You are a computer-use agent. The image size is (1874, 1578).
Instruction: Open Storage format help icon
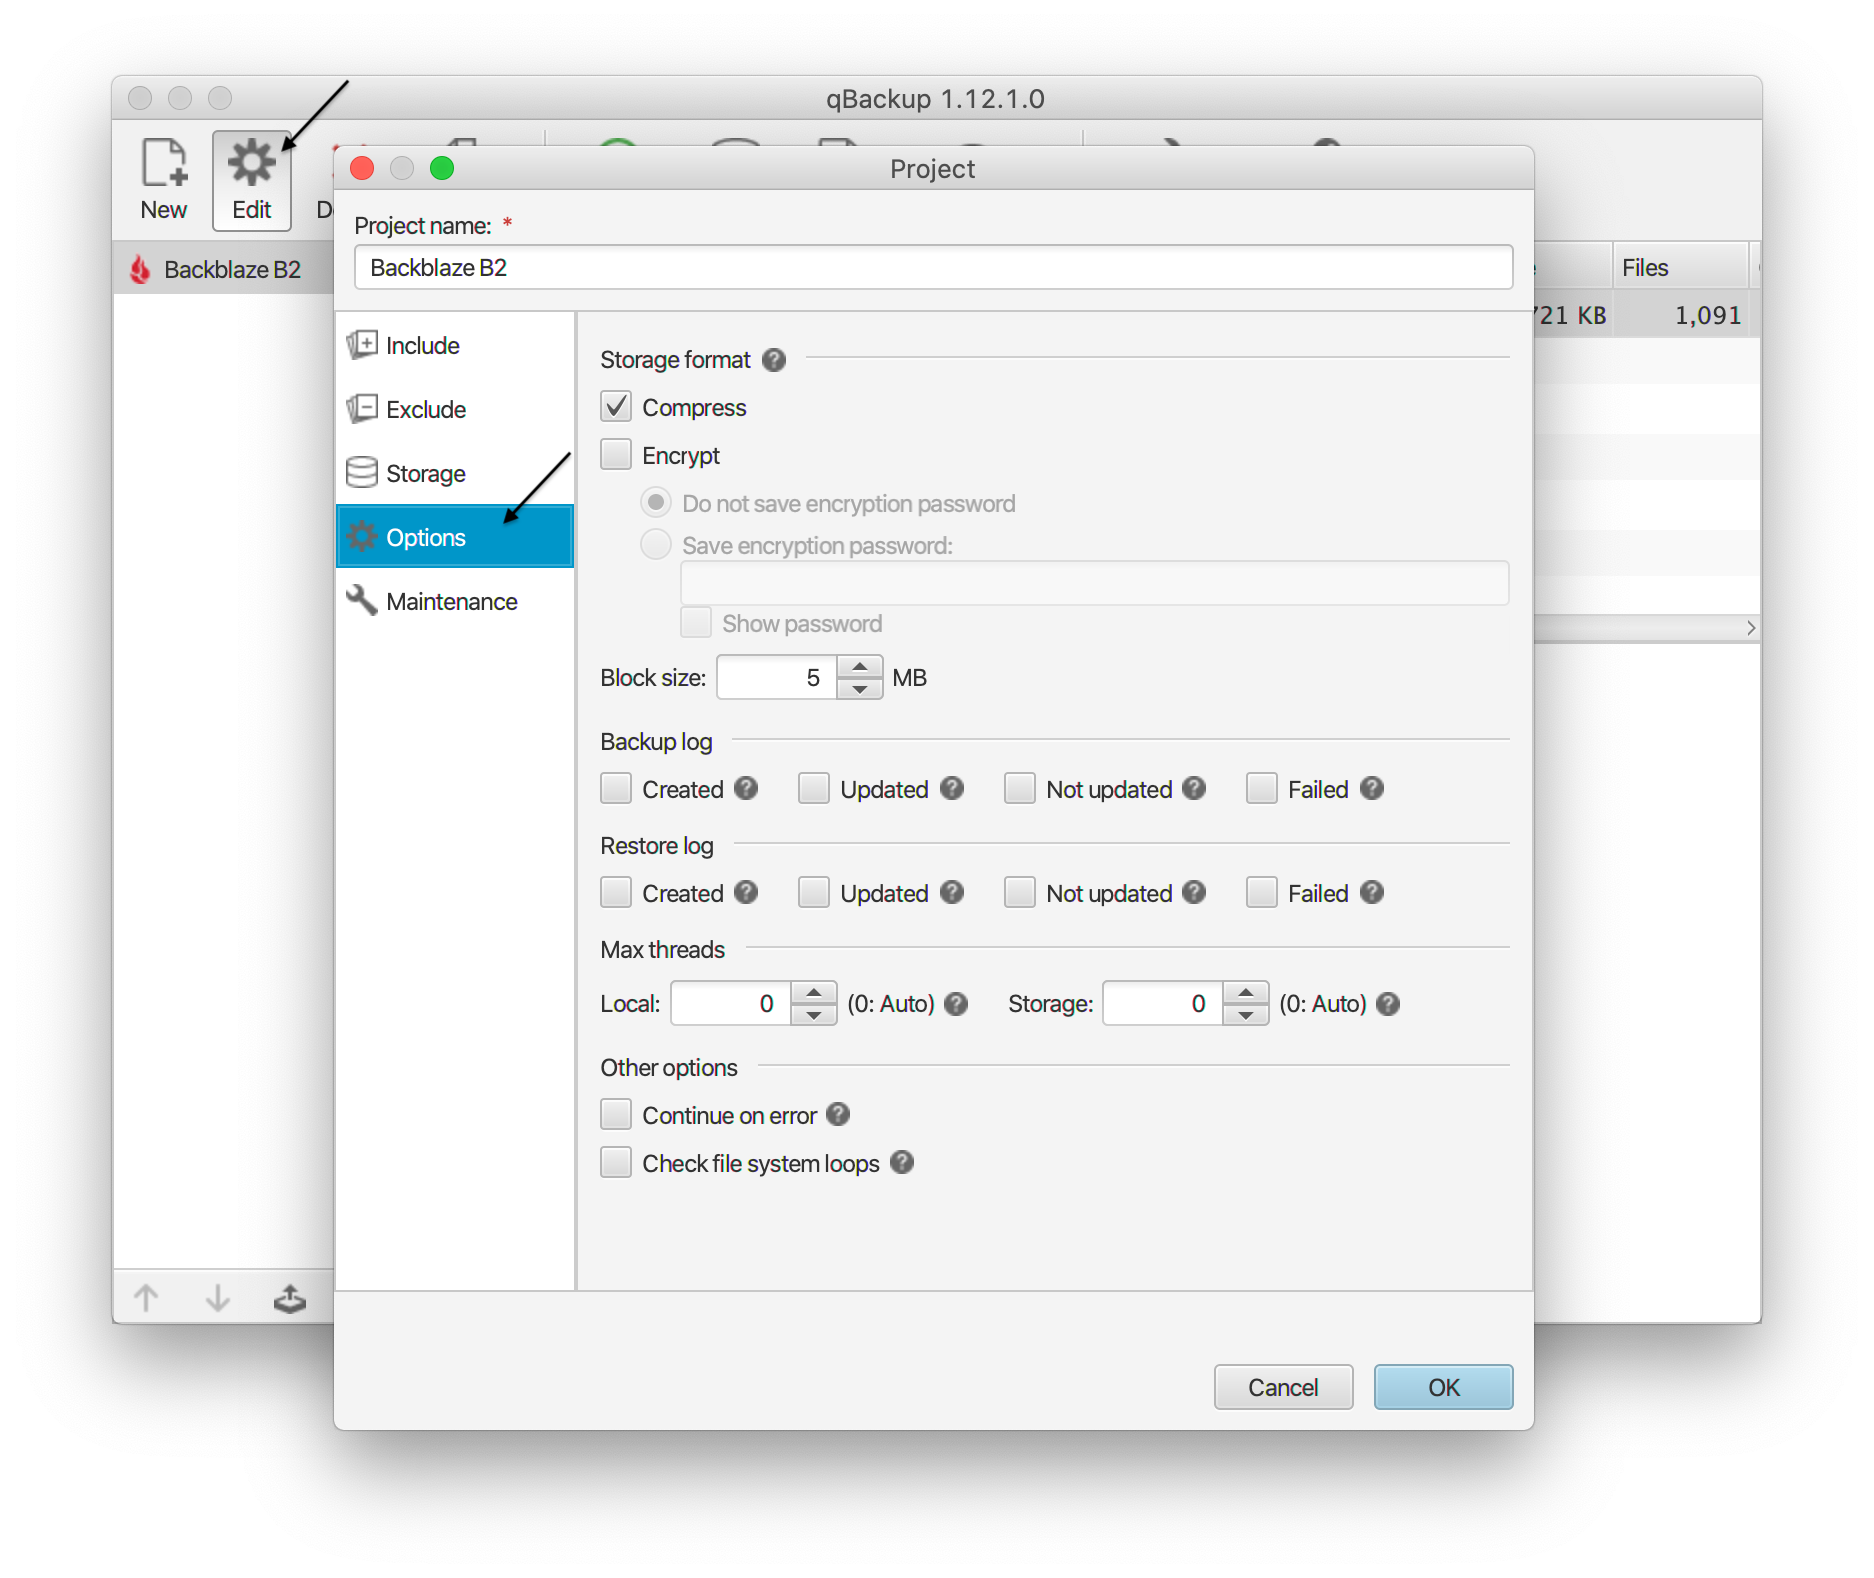click(774, 360)
